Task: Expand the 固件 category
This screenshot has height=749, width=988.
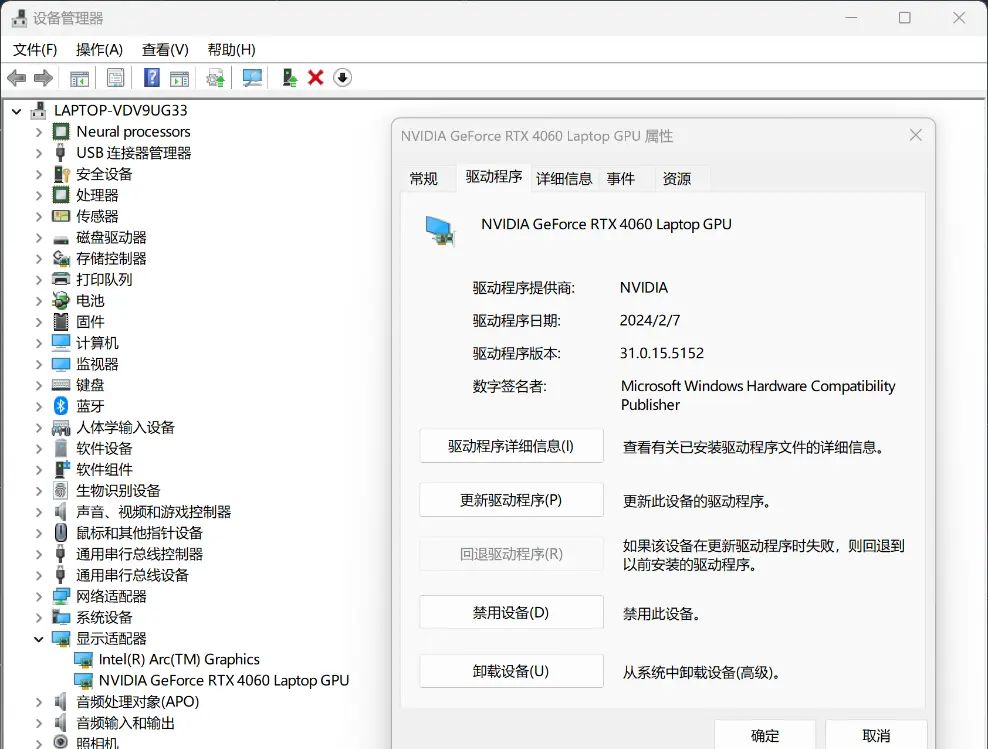Action: click(x=39, y=322)
